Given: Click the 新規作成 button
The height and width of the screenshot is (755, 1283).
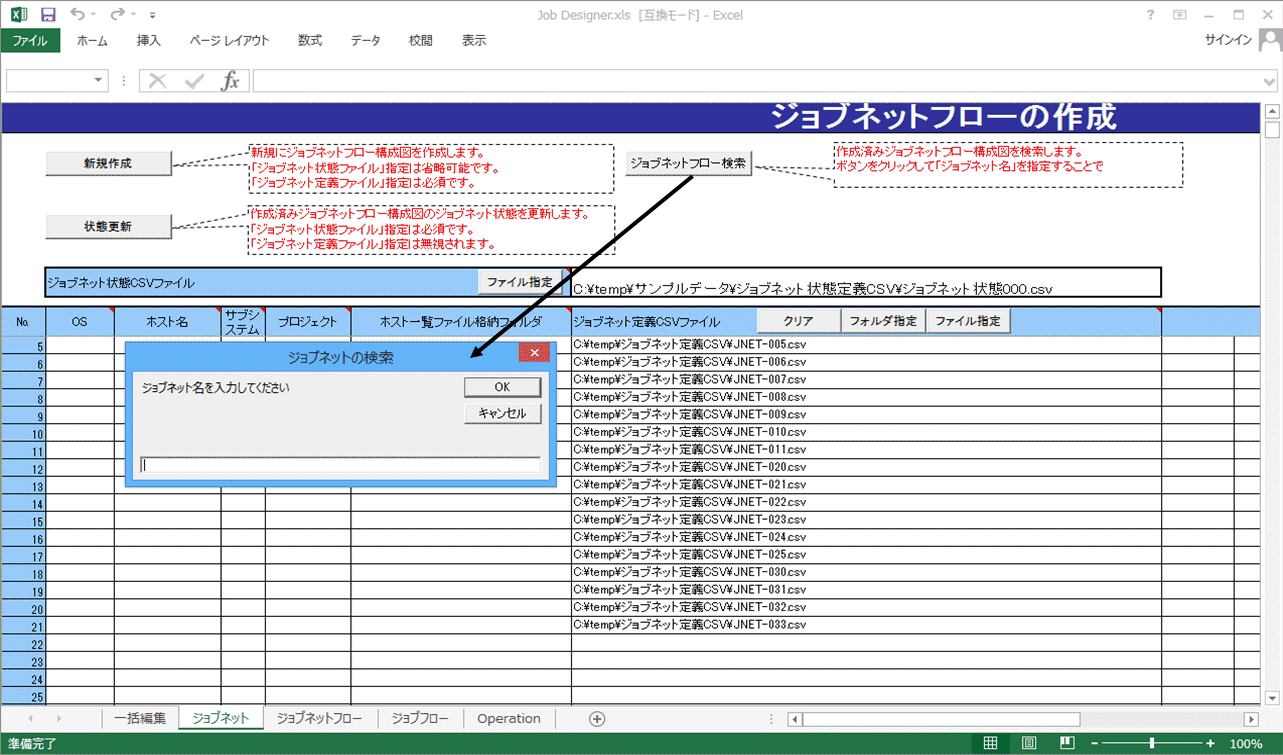Looking at the screenshot, I should click(x=108, y=163).
